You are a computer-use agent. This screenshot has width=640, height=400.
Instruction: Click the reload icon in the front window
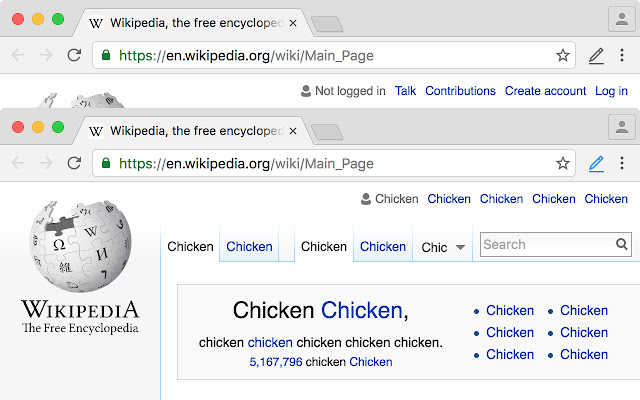pos(74,163)
